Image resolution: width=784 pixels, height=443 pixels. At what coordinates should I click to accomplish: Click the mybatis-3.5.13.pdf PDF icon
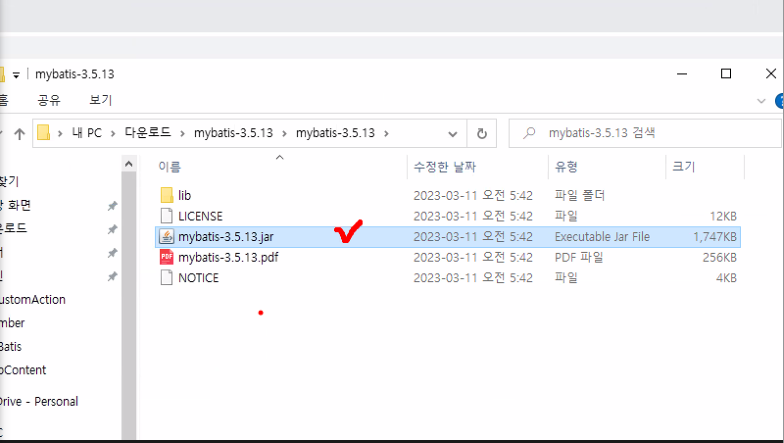point(166,257)
